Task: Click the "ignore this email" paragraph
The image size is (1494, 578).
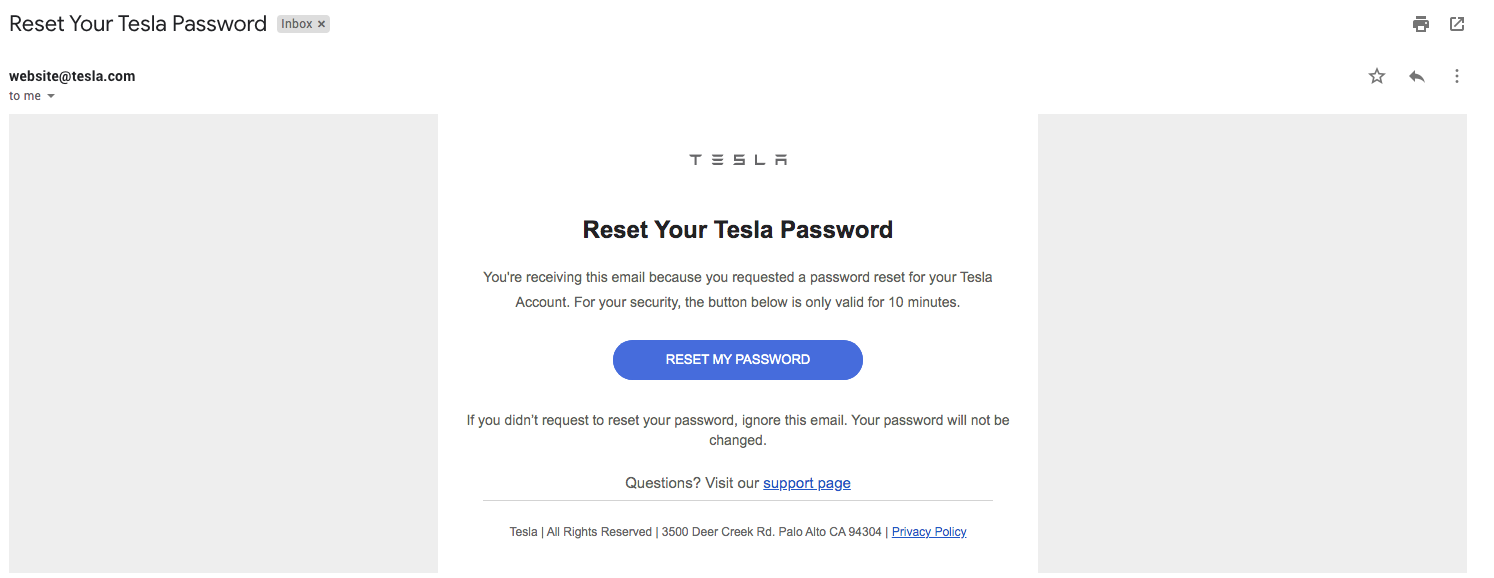Action: click(x=738, y=430)
